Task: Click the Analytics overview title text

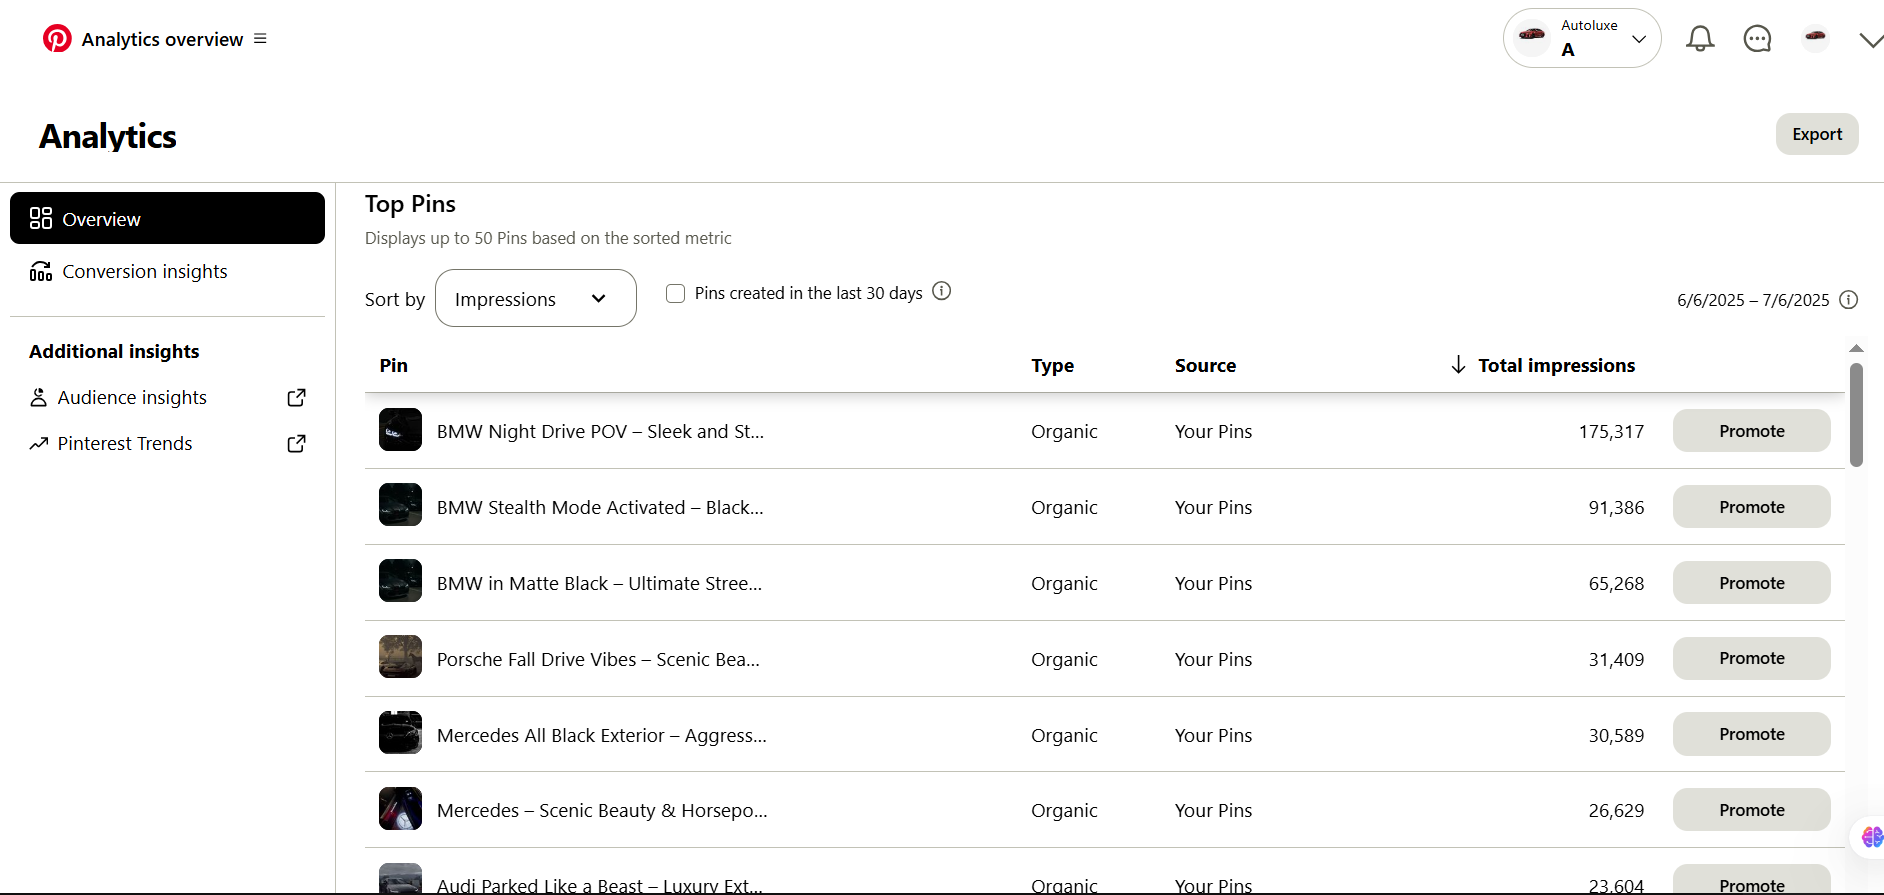Action: click(x=162, y=39)
